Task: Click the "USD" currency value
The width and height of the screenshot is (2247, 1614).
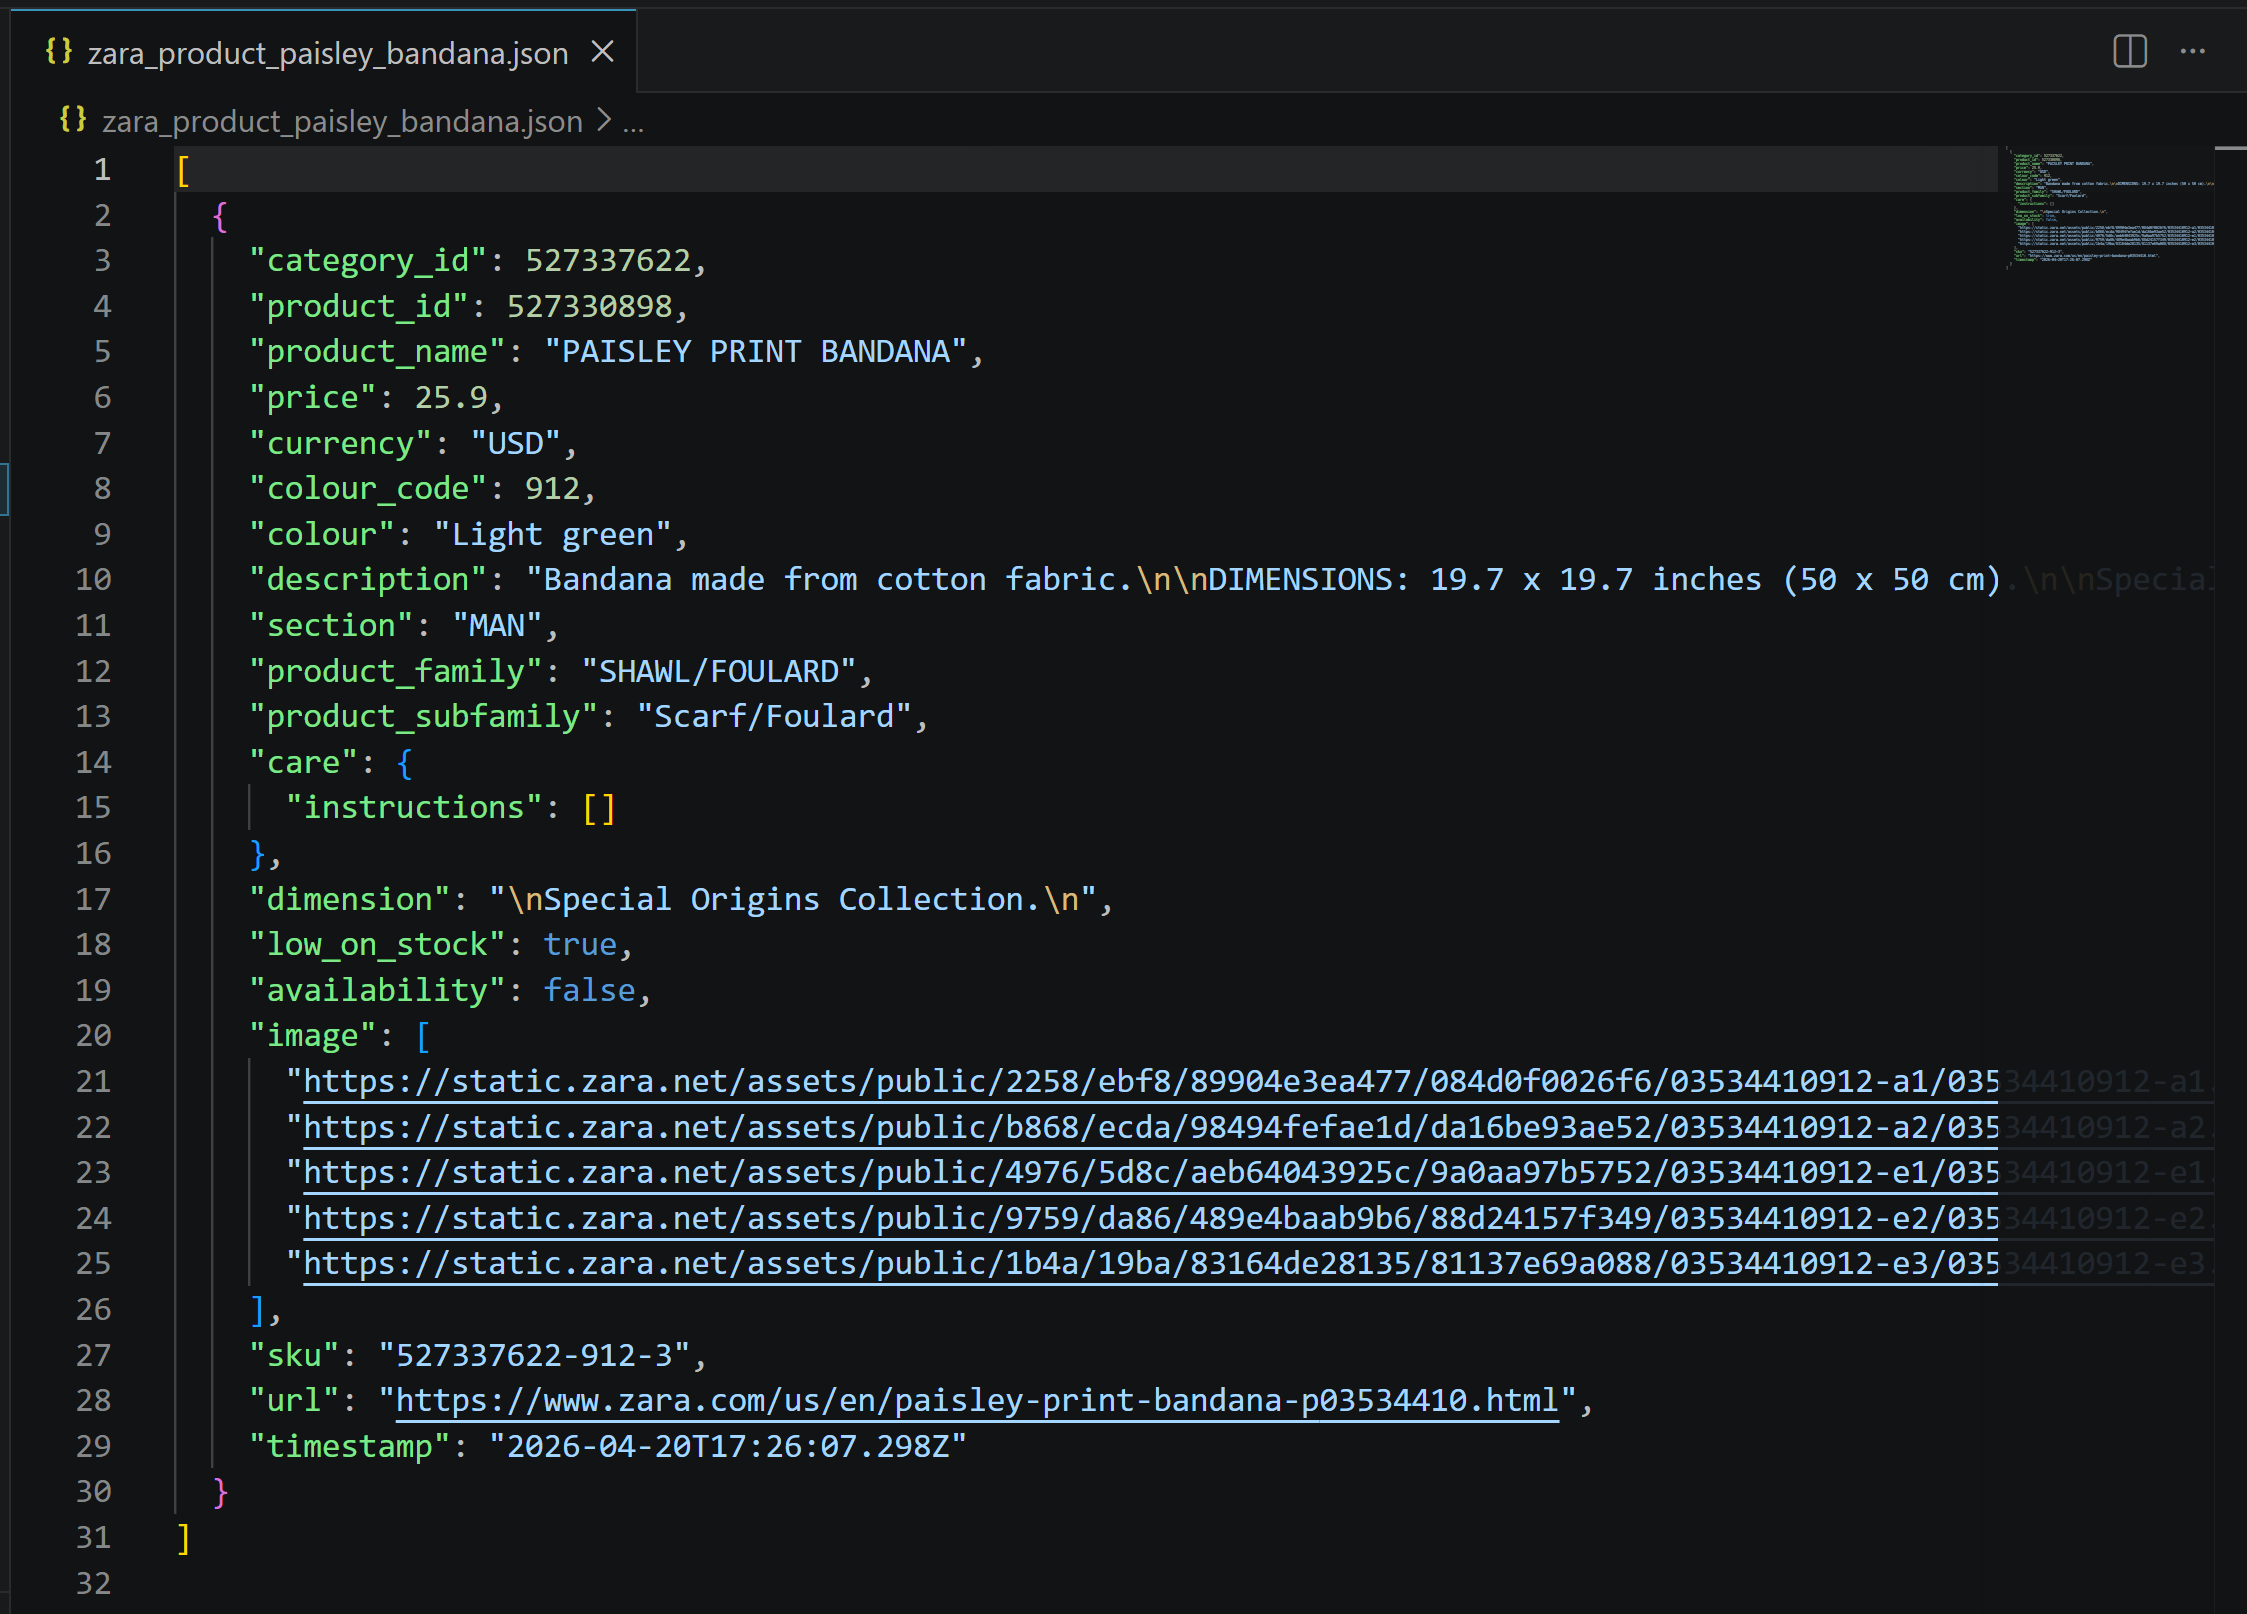Action: click(515, 443)
